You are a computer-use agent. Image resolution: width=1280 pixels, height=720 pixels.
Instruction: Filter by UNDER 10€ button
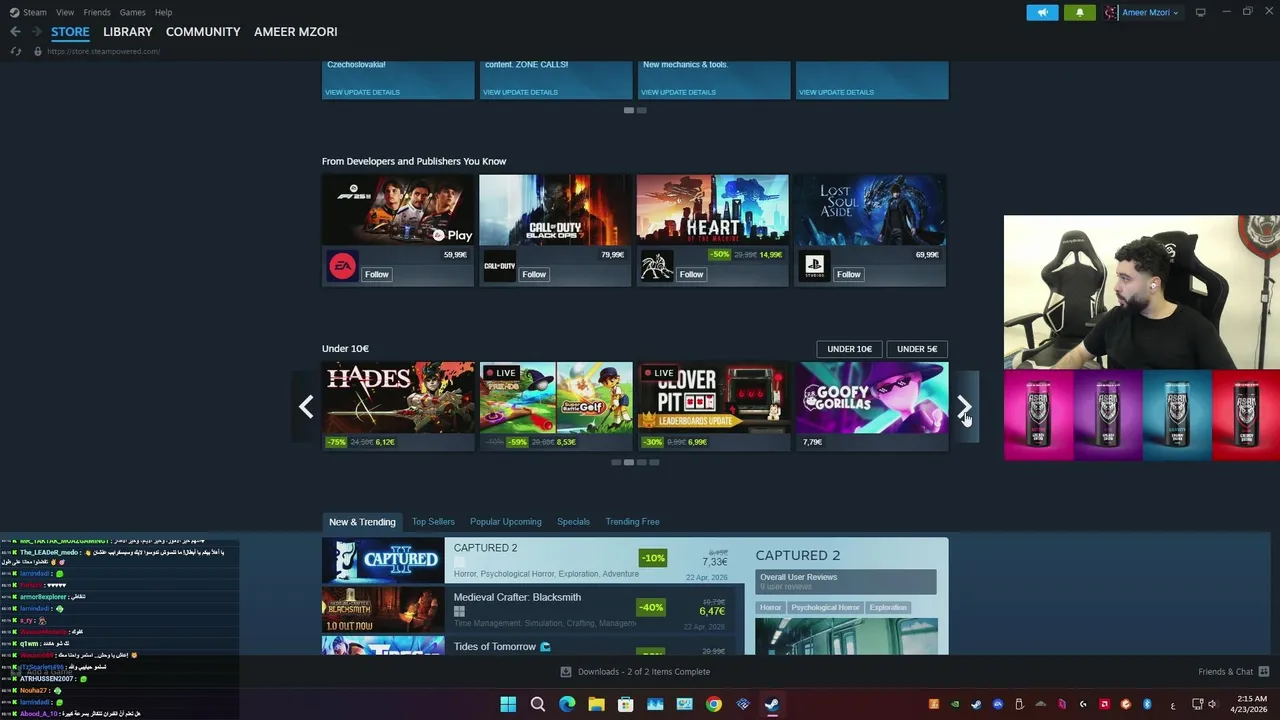point(849,349)
